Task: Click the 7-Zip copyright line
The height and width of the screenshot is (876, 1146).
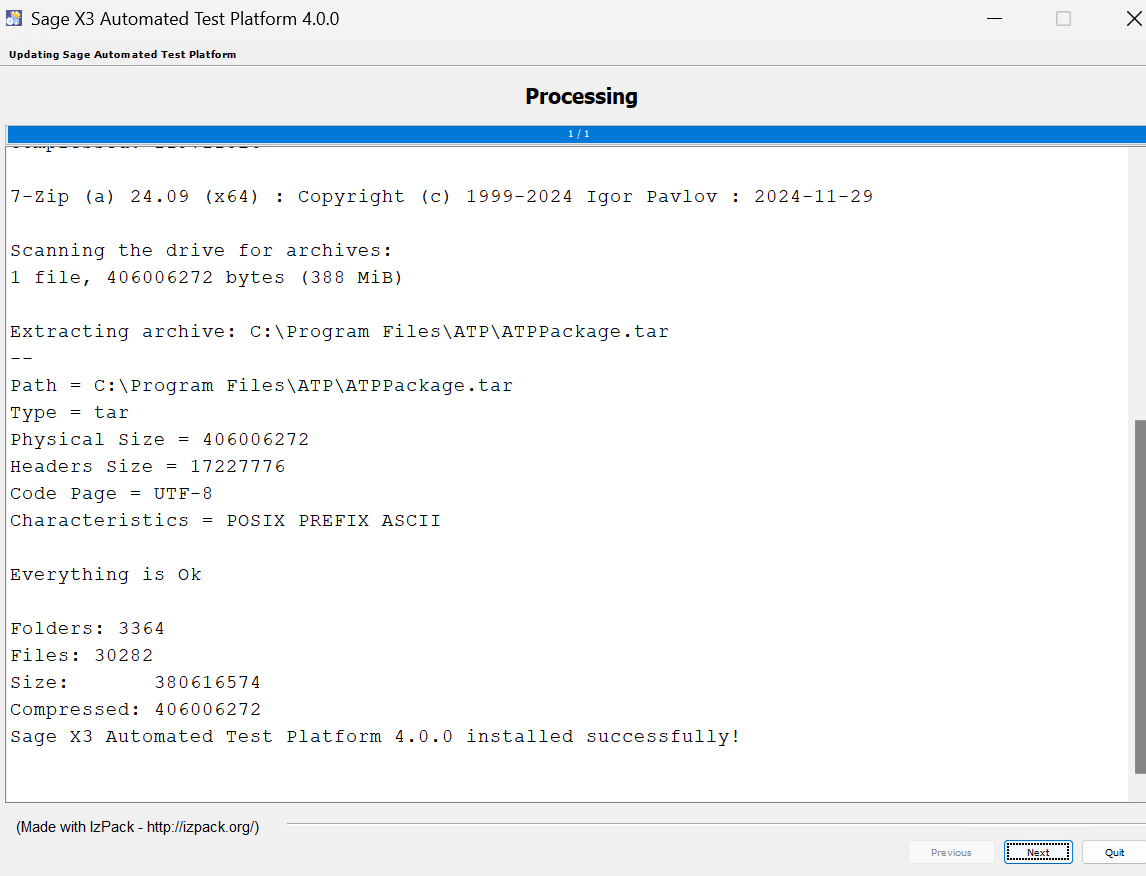Action: click(442, 197)
